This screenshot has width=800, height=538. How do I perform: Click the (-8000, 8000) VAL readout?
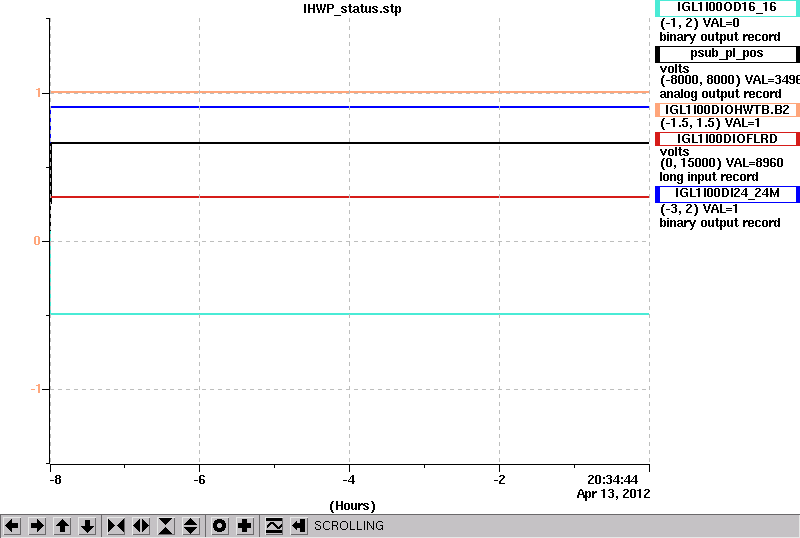pyautogui.click(x=730, y=80)
